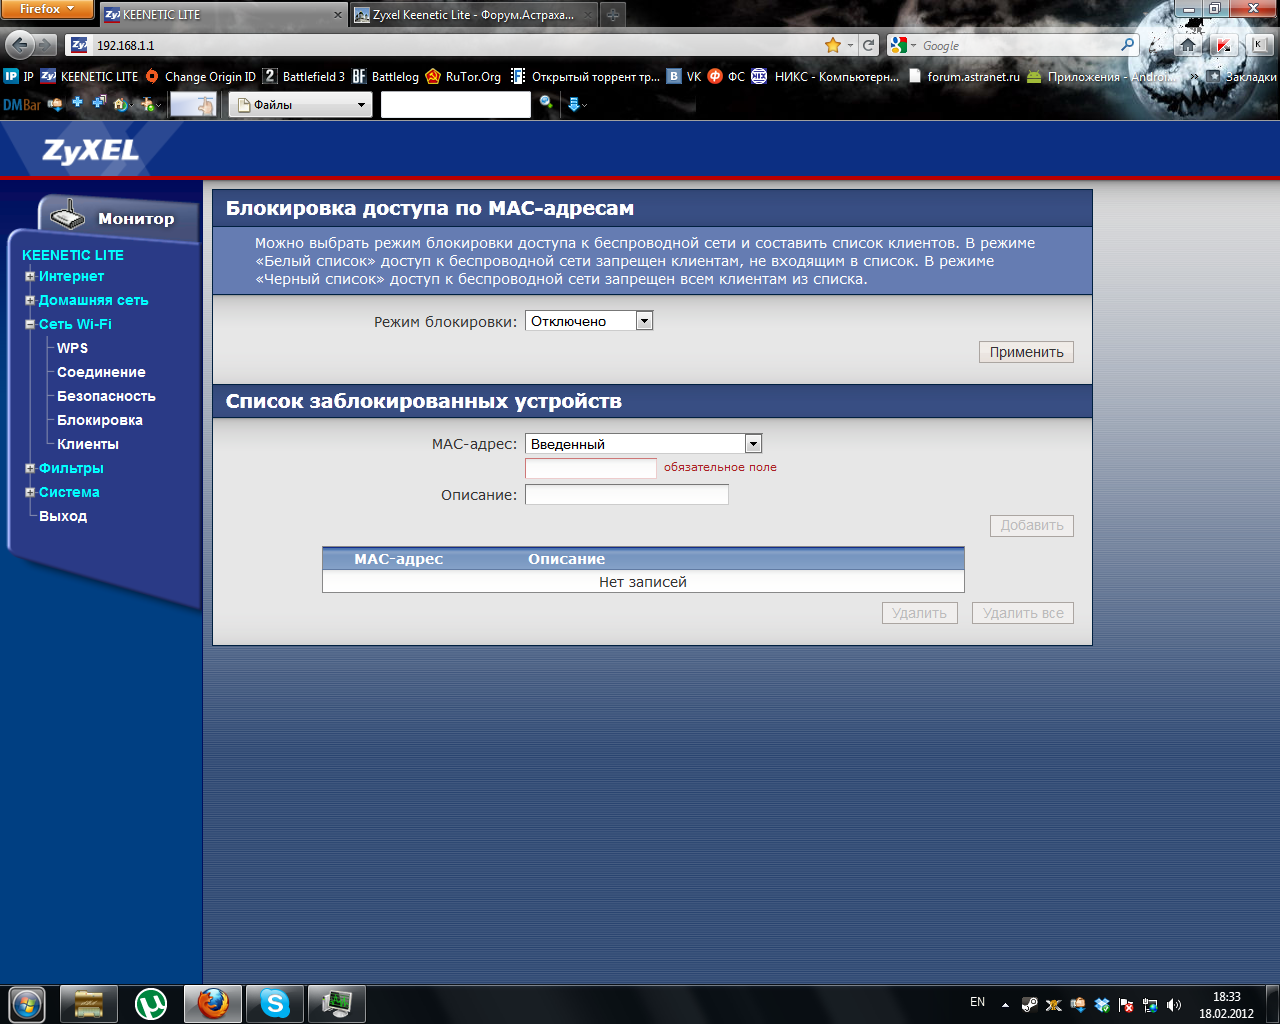
Task: Open uTorrent from the taskbar
Action: point(151,1004)
